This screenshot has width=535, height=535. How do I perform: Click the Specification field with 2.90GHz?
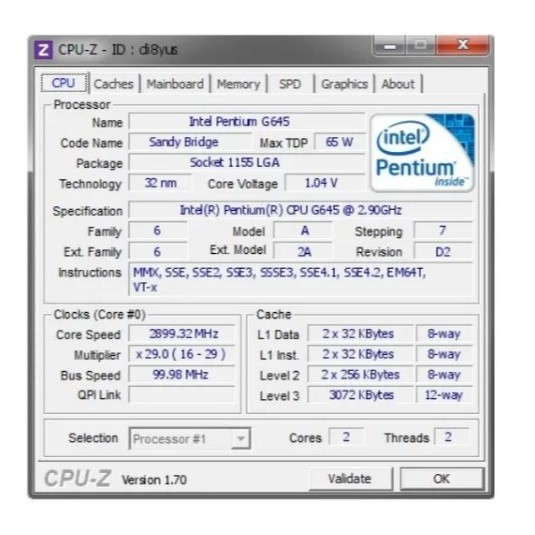point(301,210)
